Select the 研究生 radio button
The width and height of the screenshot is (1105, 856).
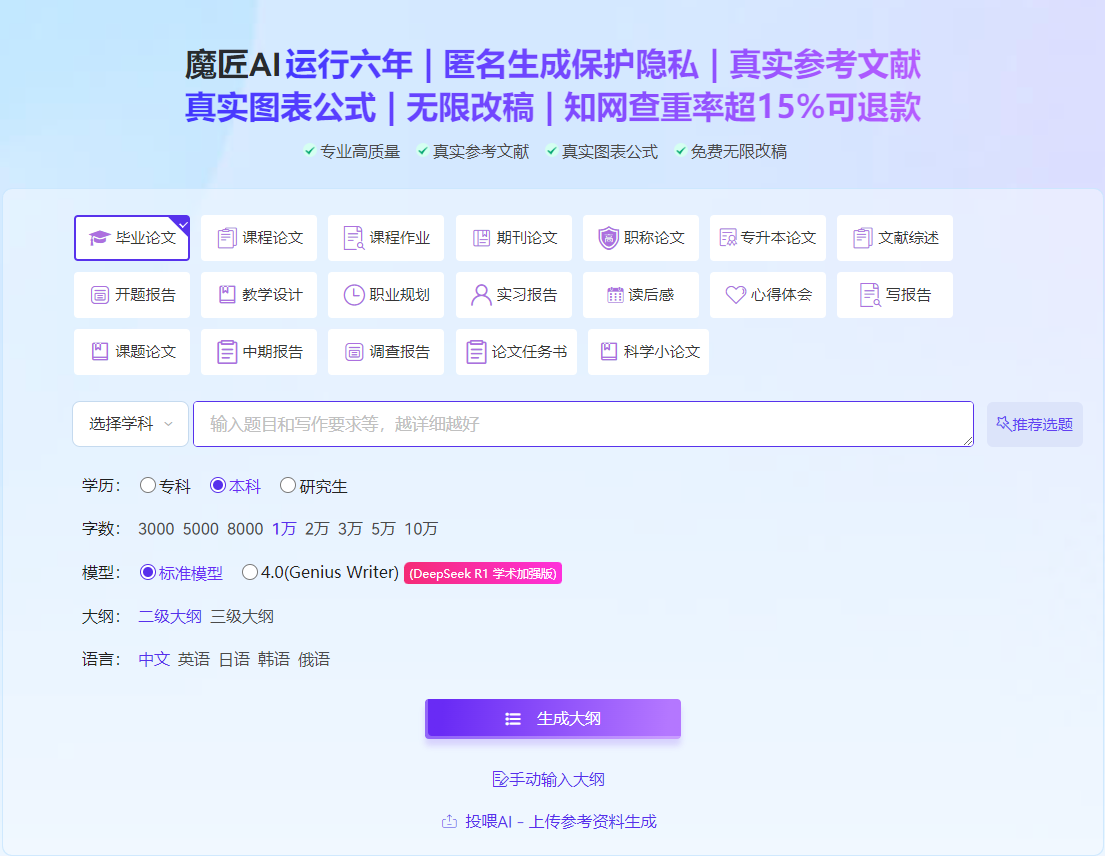coord(288,486)
